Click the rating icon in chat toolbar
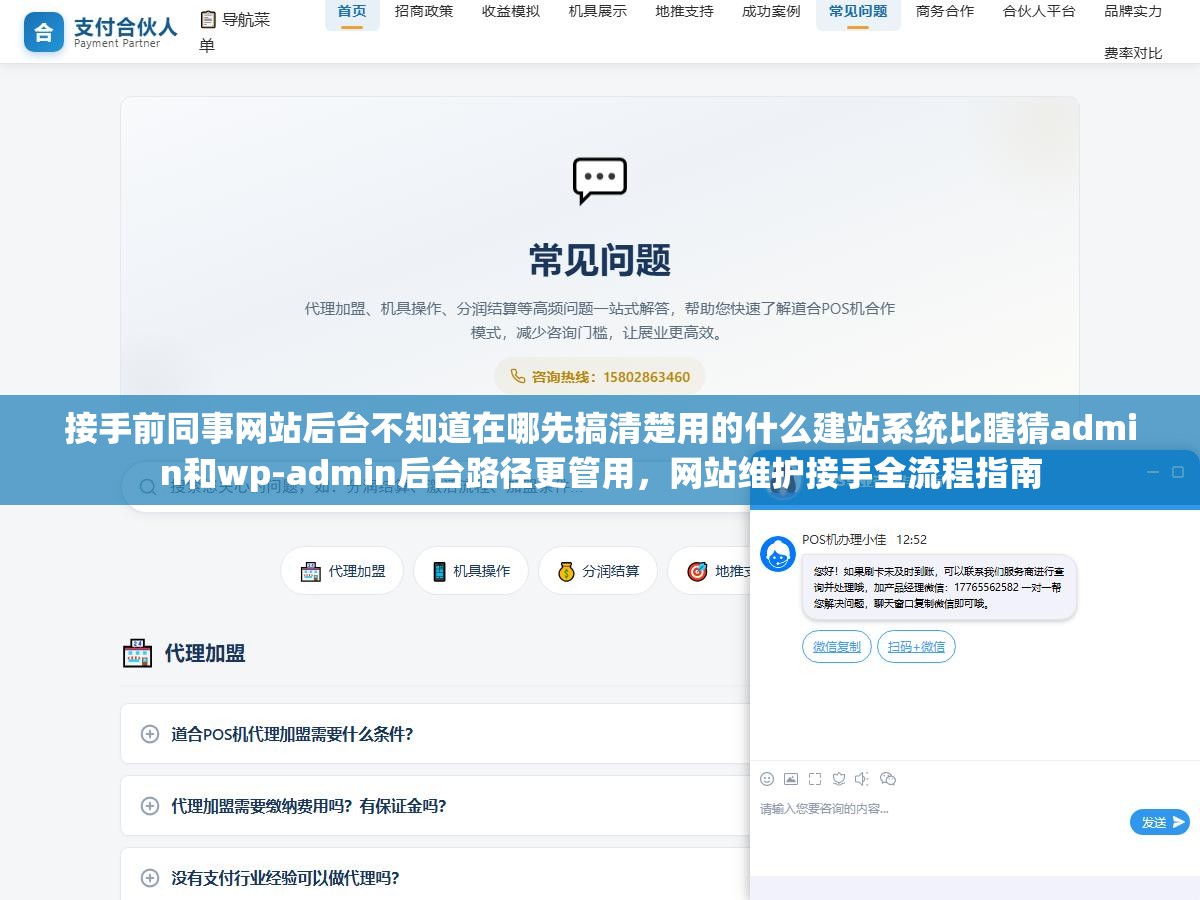This screenshot has height=900, width=1200. 839,778
